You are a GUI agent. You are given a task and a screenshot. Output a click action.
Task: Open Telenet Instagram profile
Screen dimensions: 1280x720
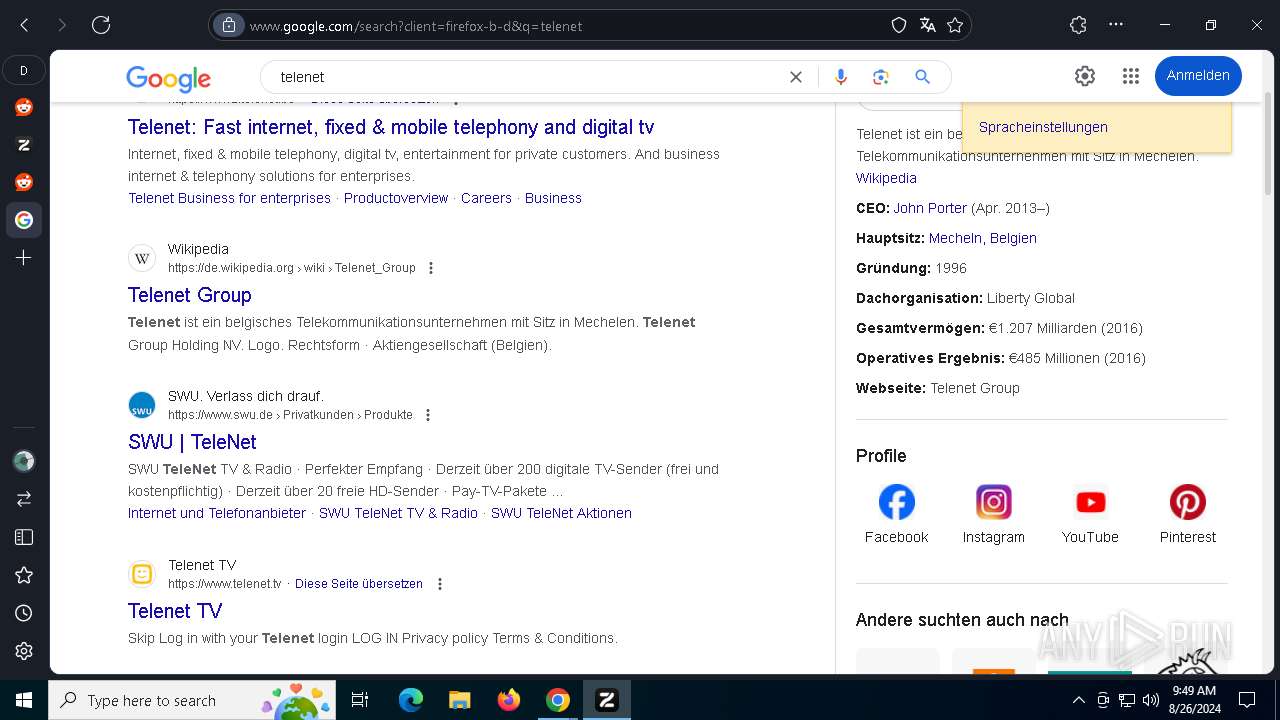point(993,514)
